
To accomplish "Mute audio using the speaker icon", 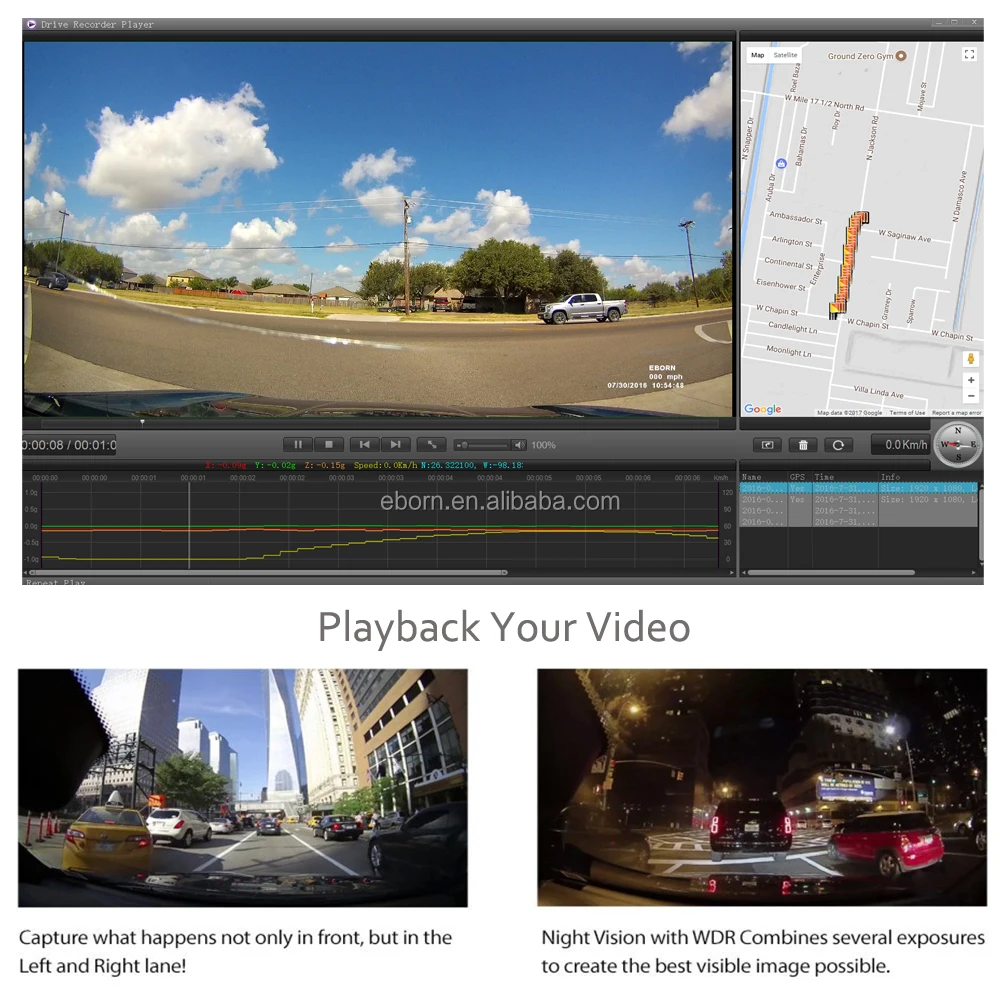I will [519, 445].
